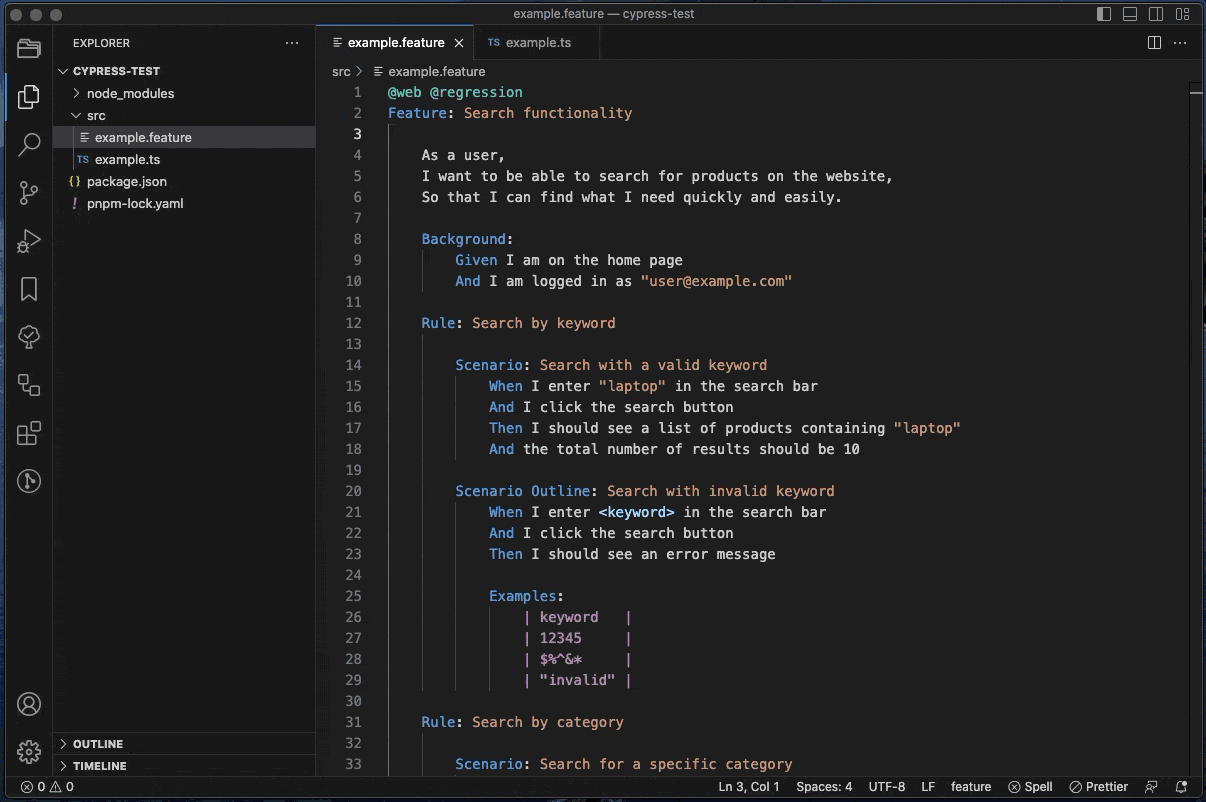Screen dimensions: 1206x802
Task: Toggle the secondary side bar visibility
Action: coord(1156,14)
